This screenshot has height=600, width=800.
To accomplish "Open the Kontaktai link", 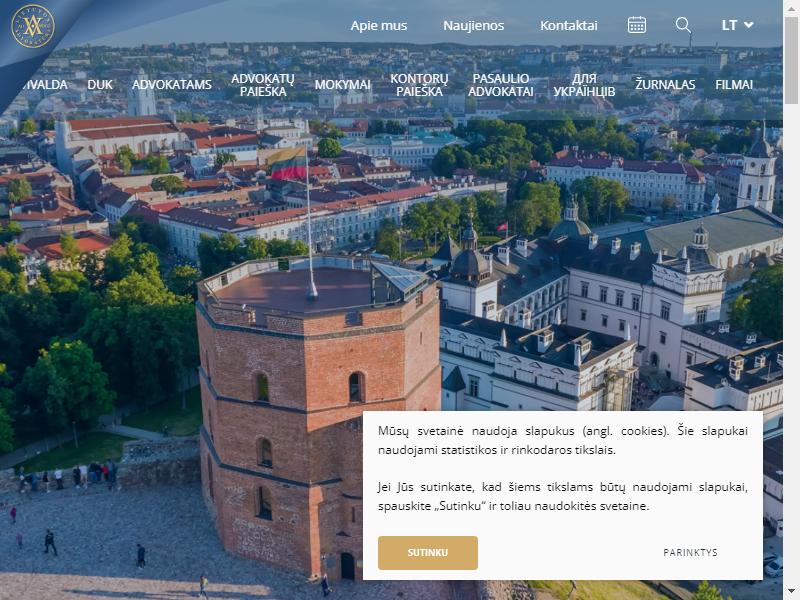I will (568, 26).
